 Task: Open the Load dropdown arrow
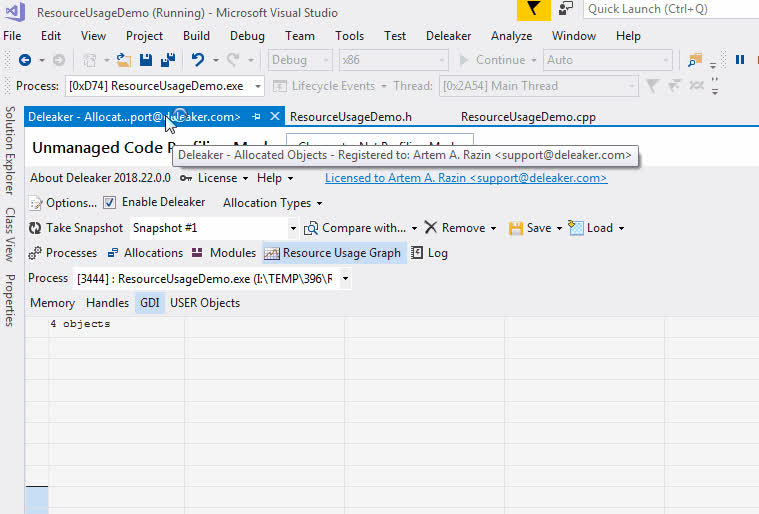coord(622,228)
